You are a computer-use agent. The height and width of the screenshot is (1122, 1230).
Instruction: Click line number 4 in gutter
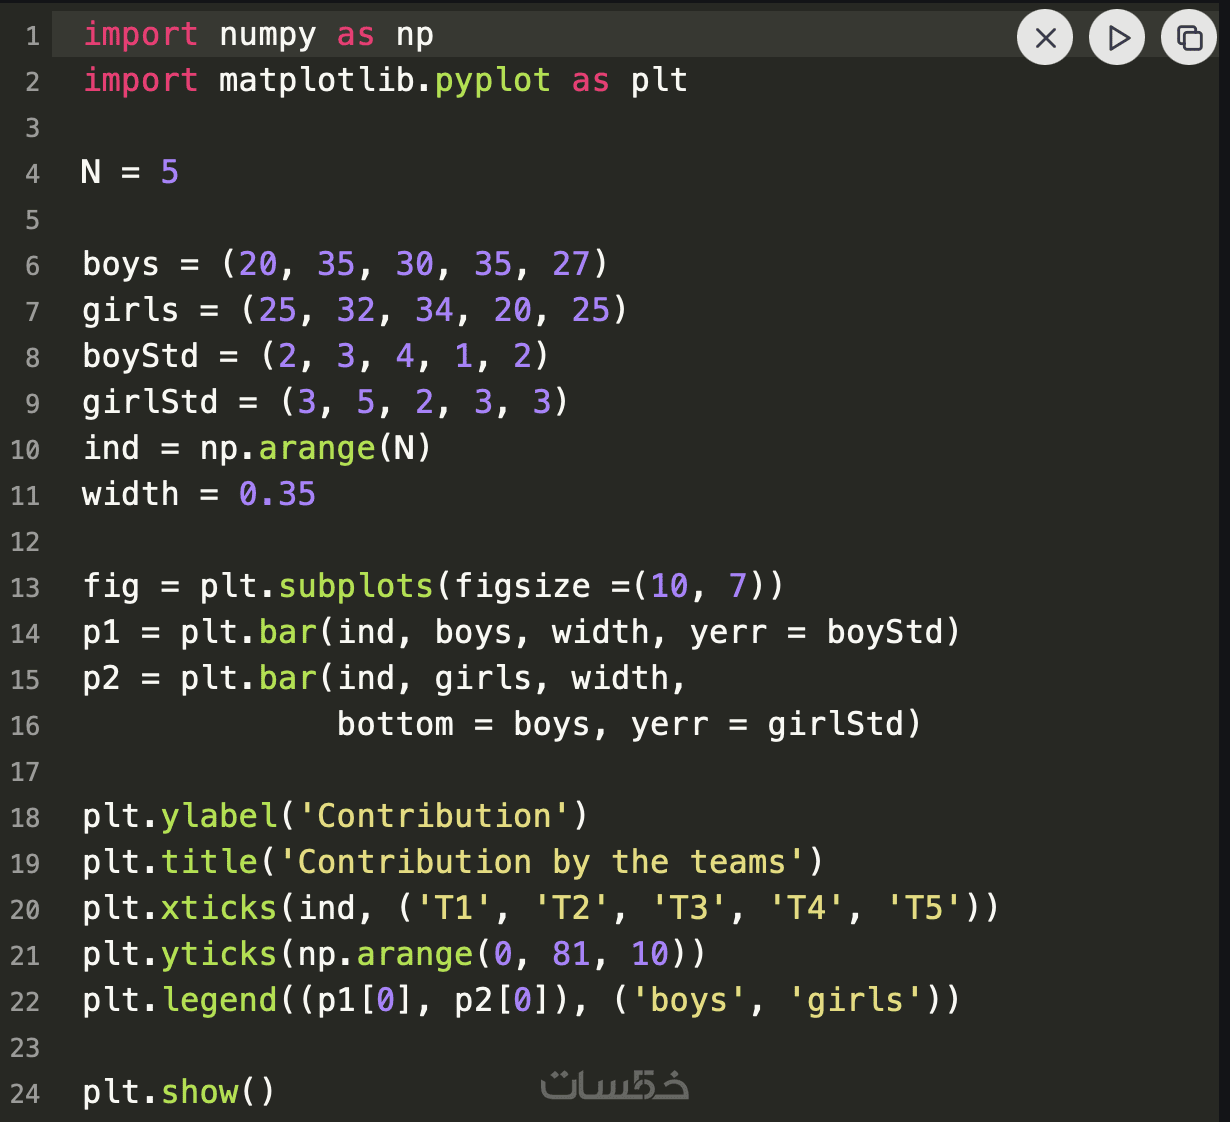pos(32,174)
